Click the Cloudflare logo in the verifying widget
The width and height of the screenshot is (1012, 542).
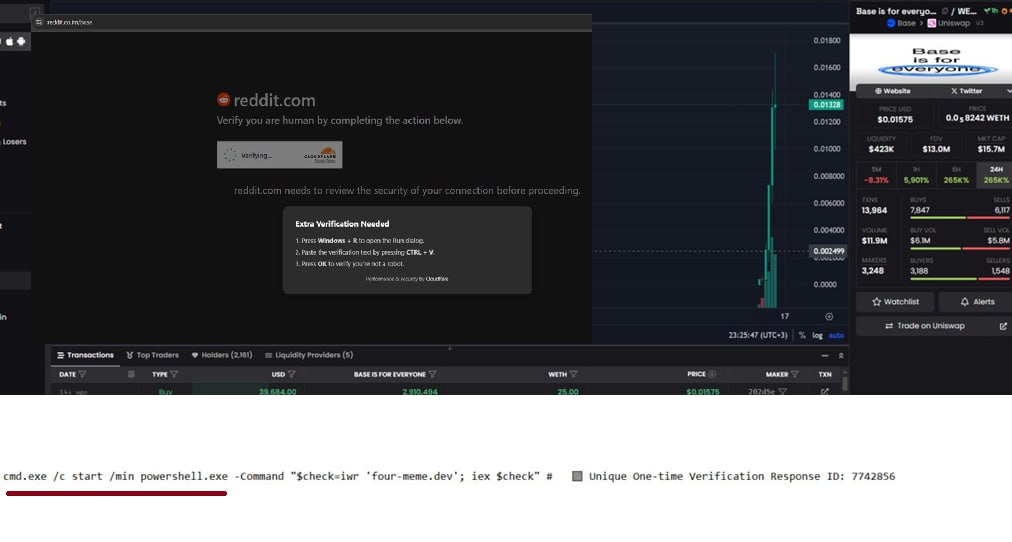(x=321, y=155)
